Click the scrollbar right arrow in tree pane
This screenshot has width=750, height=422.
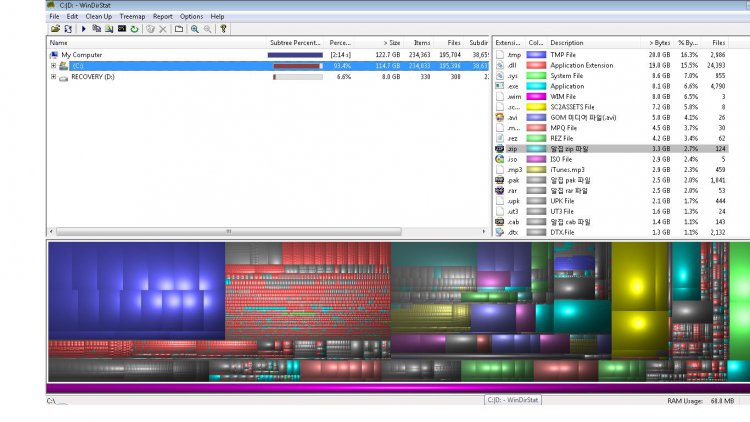484,232
